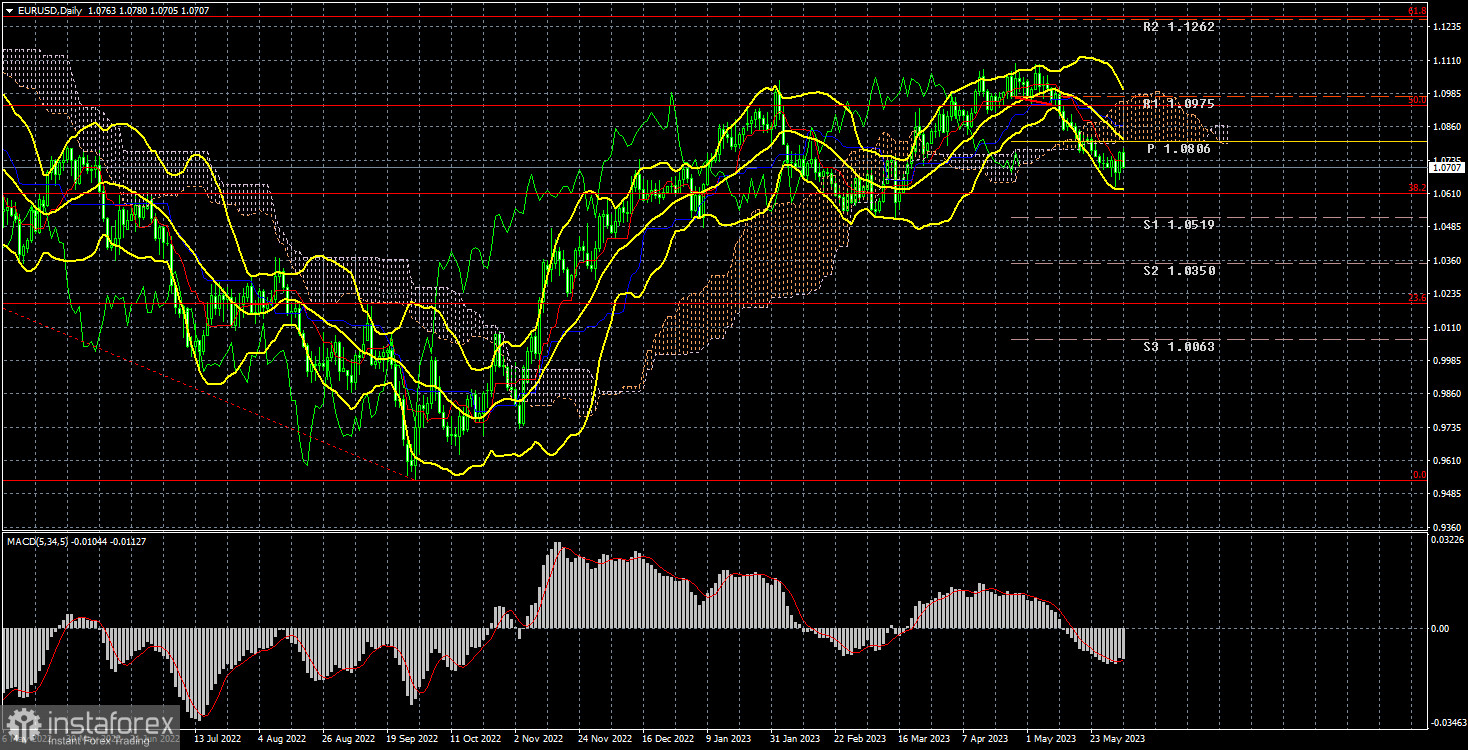1468x750 pixels.
Task: Click price axis value 1.0485
Action: coord(1446,227)
